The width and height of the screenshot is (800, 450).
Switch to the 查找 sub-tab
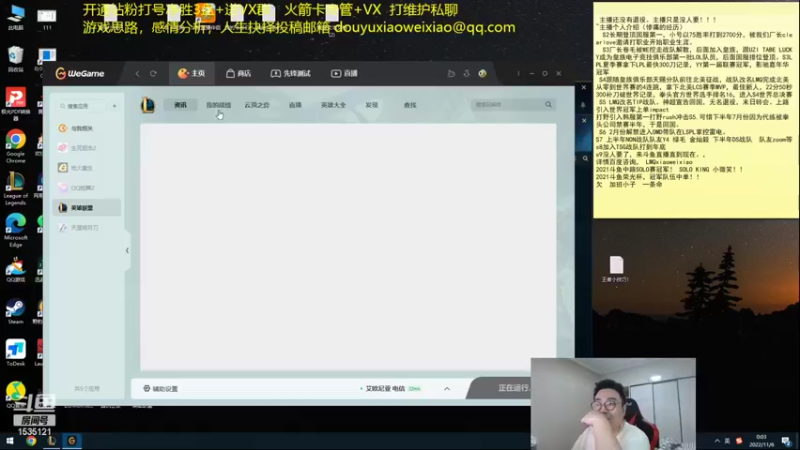[410, 105]
